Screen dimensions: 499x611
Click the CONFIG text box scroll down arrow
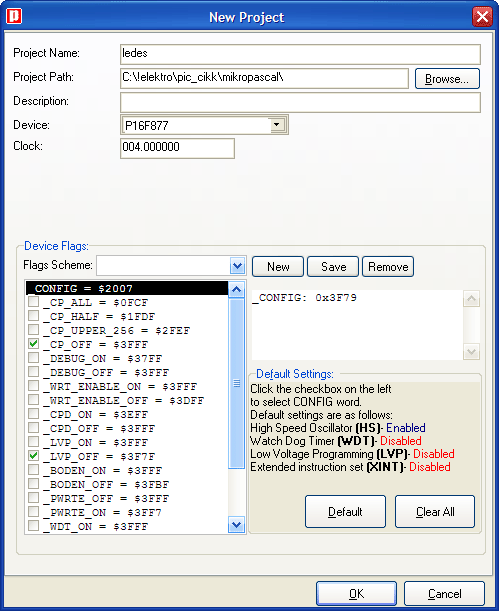click(x=471, y=352)
